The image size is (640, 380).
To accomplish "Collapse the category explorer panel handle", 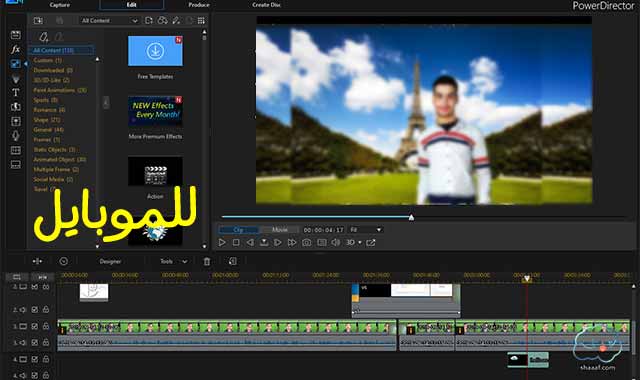I will [106, 102].
